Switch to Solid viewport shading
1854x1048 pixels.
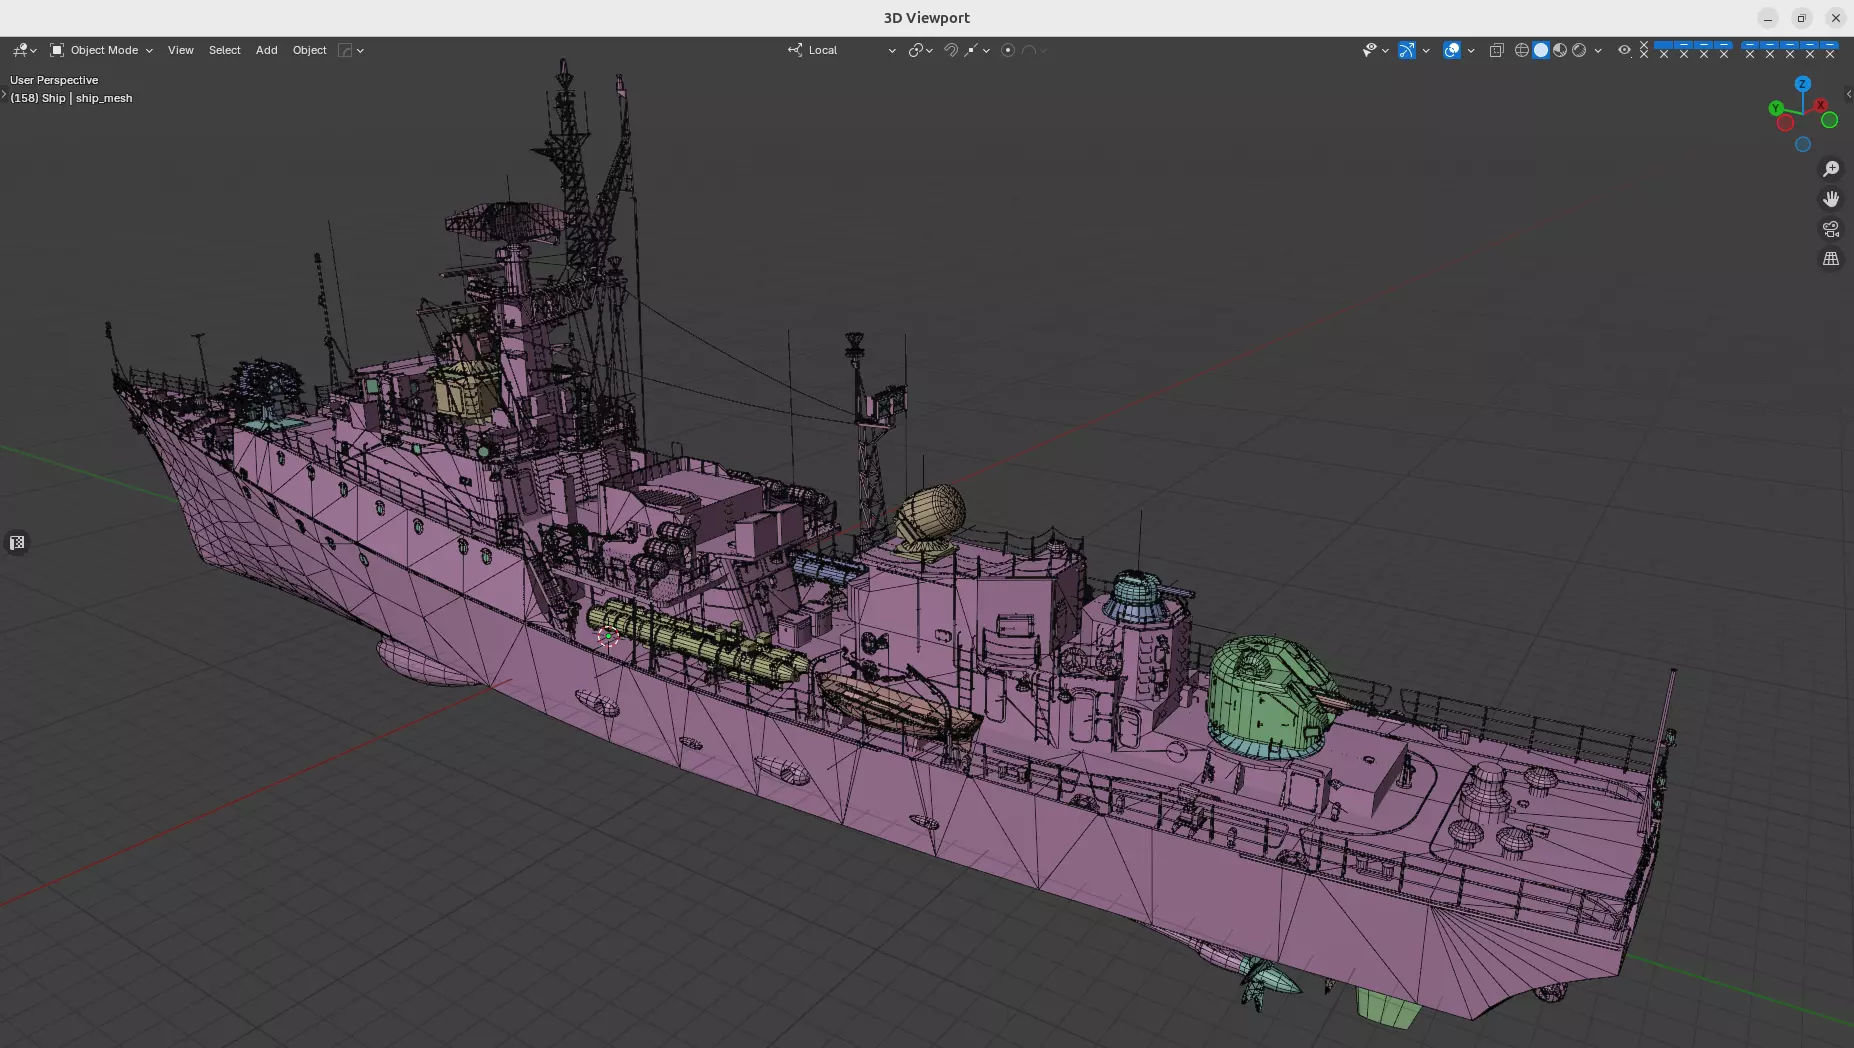pyautogui.click(x=1541, y=50)
